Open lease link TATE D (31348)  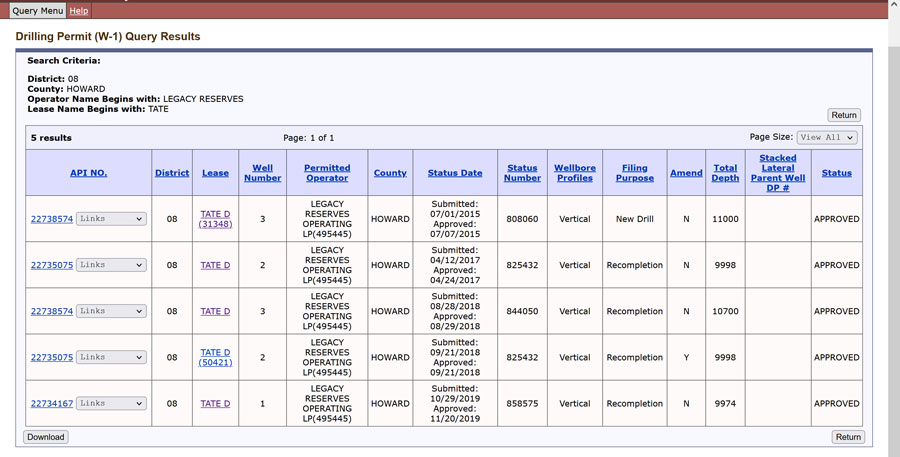click(x=215, y=219)
